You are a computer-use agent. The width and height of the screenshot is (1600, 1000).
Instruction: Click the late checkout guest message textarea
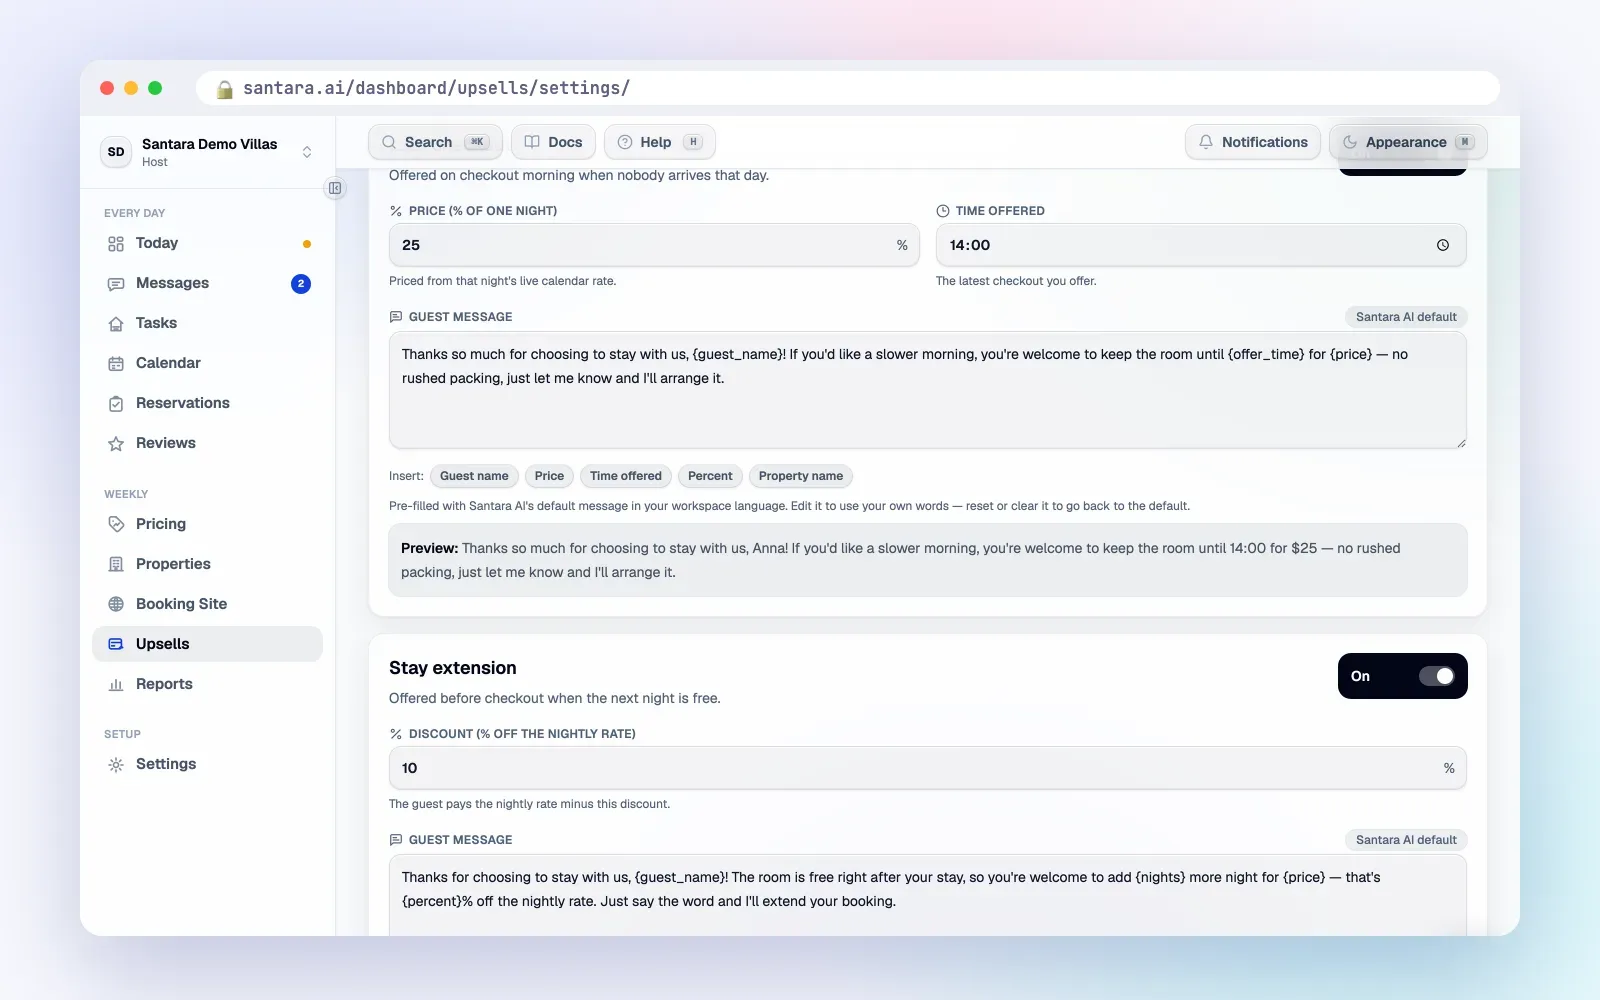tap(928, 390)
